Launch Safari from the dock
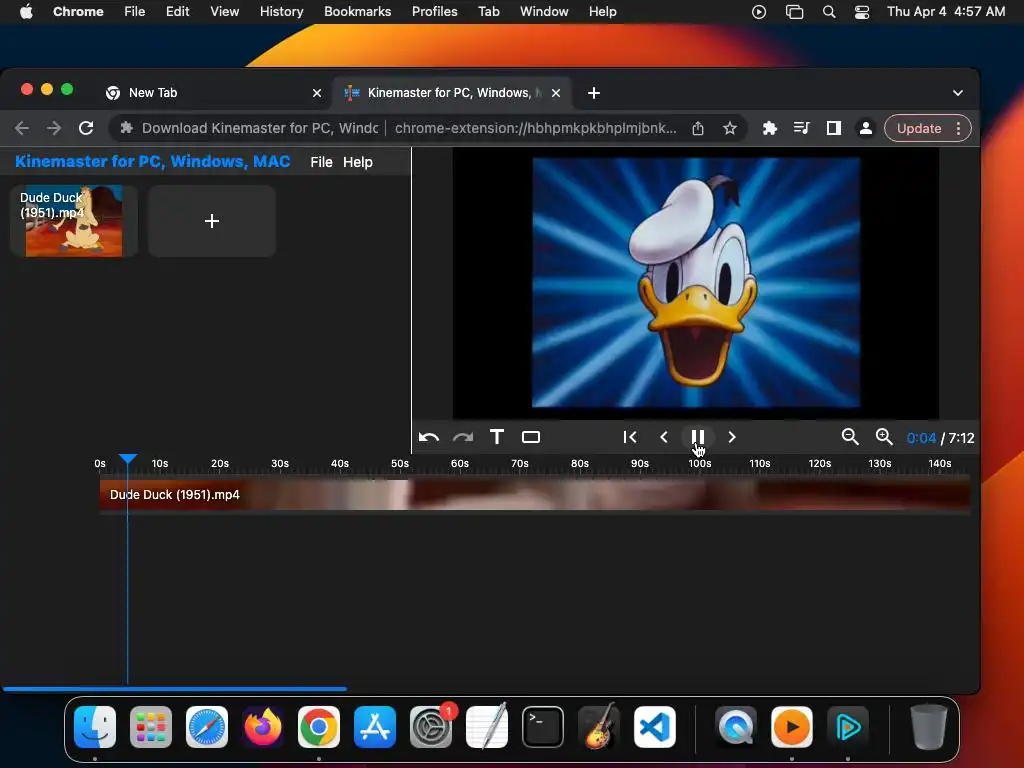 click(x=207, y=727)
